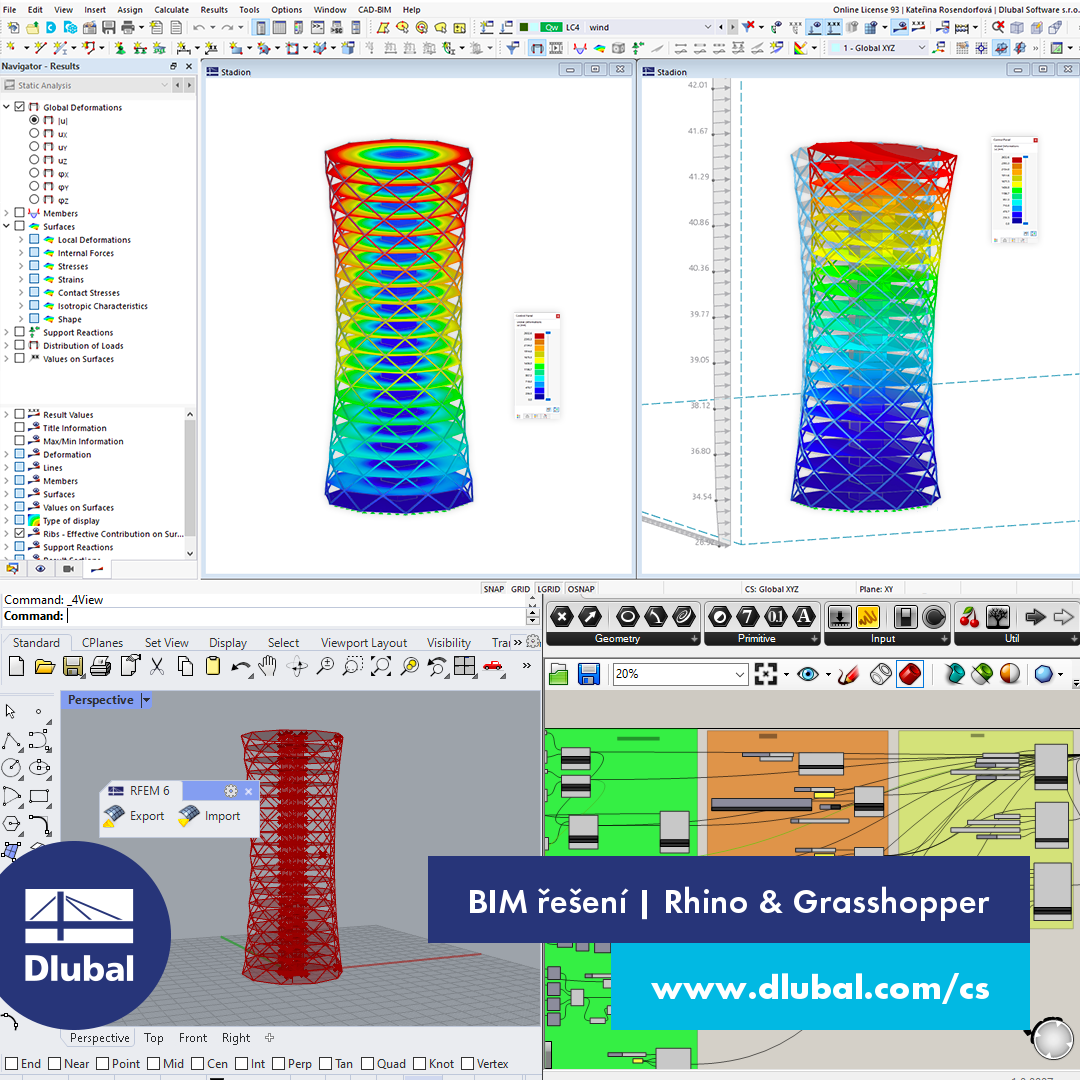Select the |u| global deformation radio button
1080x1080 pixels.
(x=34, y=120)
